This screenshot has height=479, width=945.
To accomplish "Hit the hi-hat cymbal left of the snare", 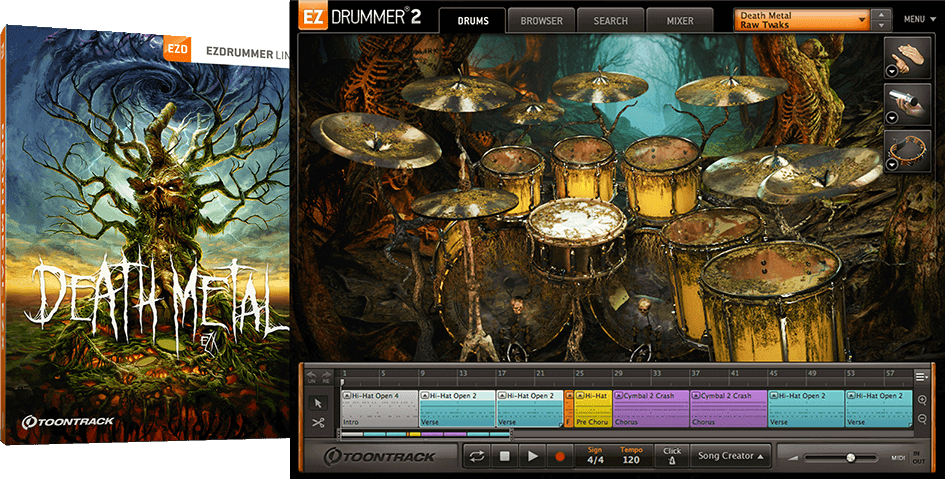I will click(464, 204).
